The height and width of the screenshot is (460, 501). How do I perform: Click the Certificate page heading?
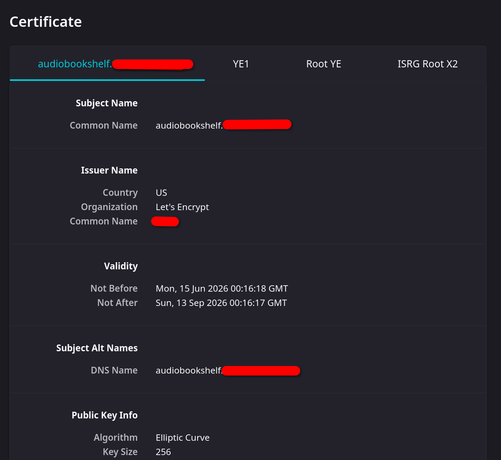(46, 22)
